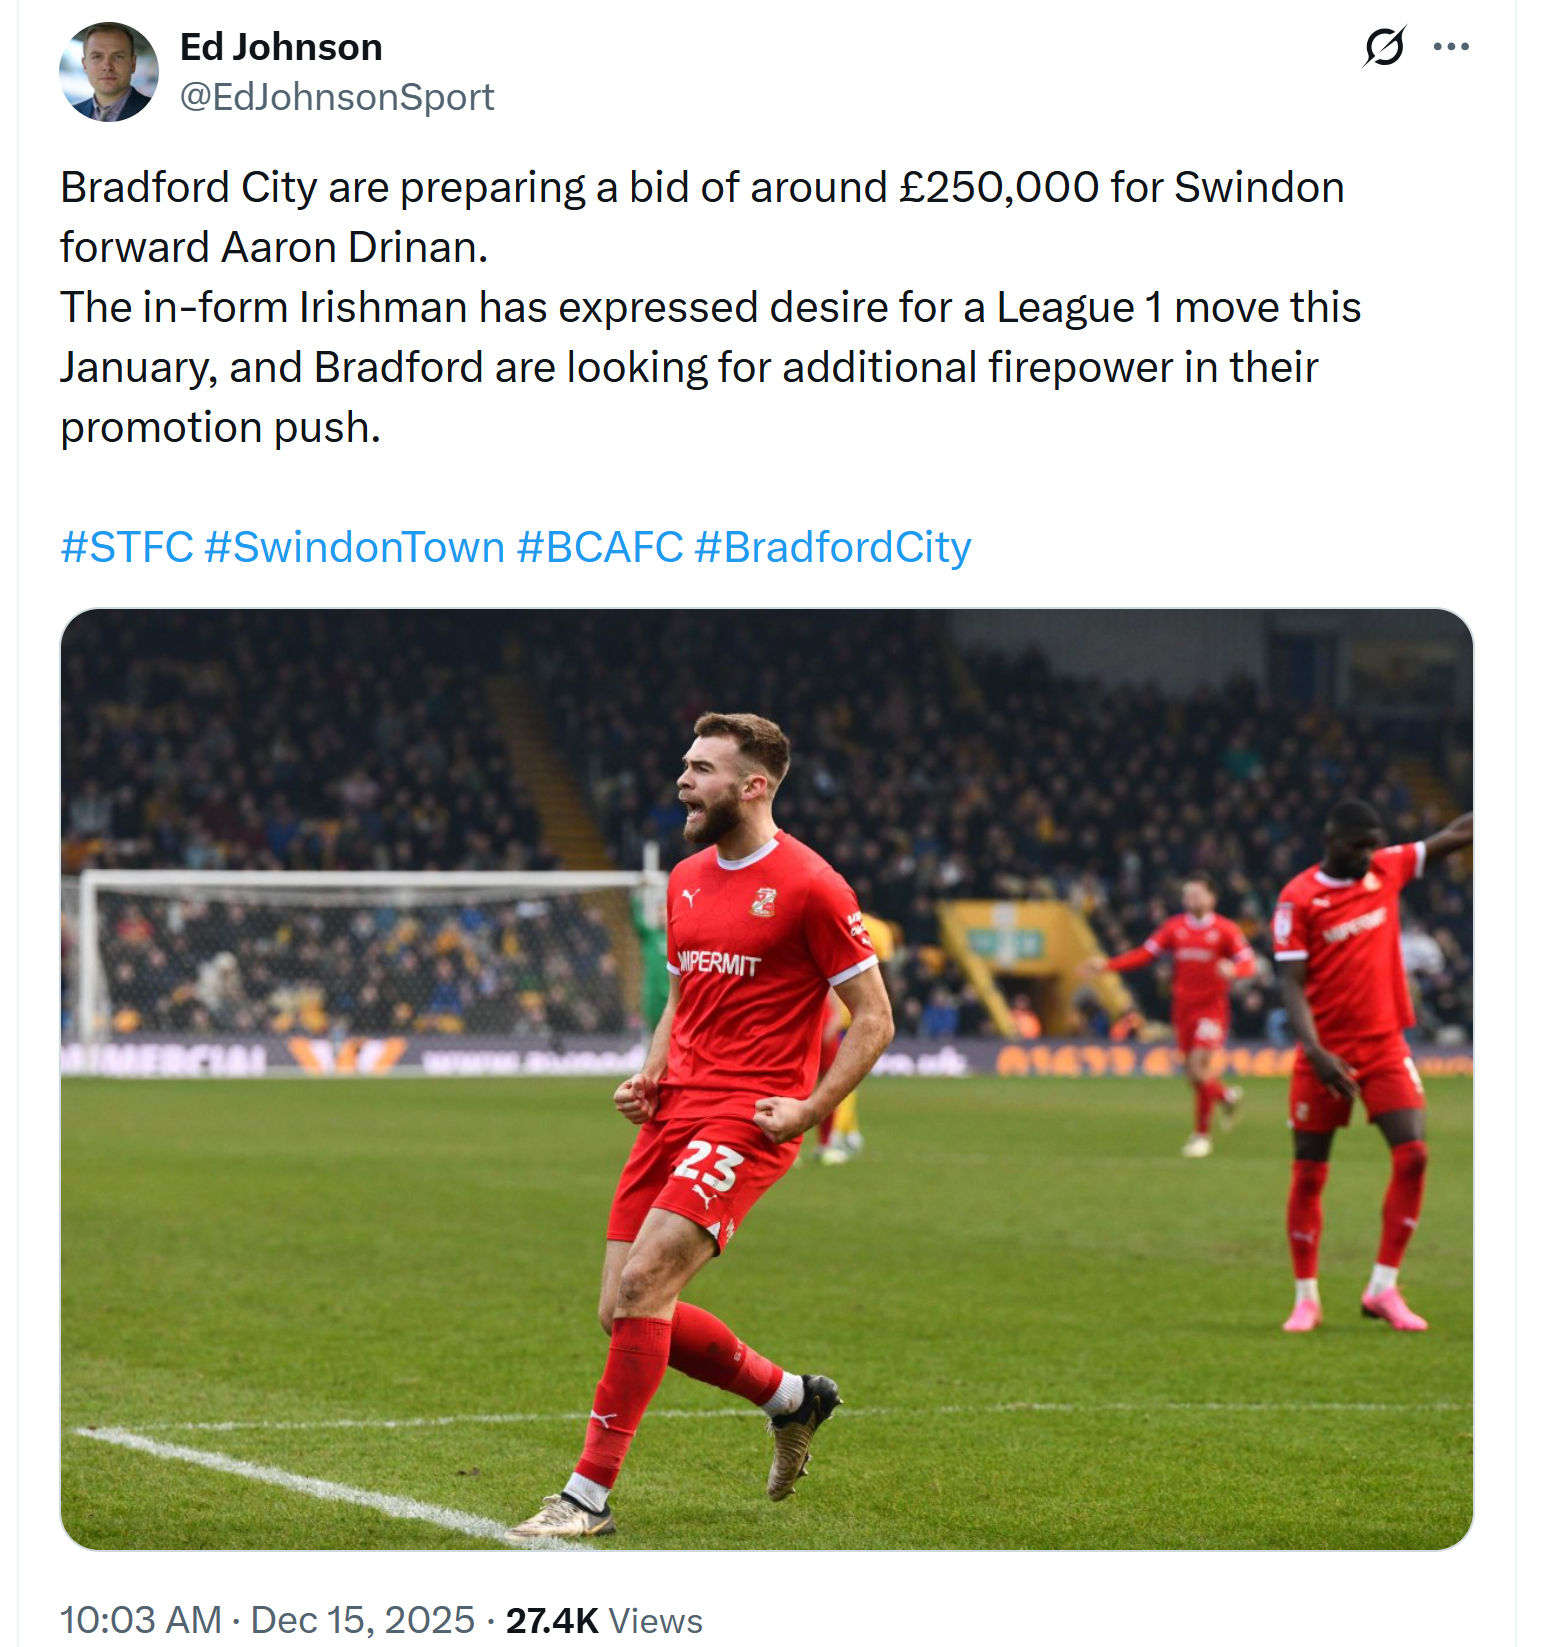Click the Grok explain-post icon
This screenshot has width=1552, height=1647.
coord(1384,47)
